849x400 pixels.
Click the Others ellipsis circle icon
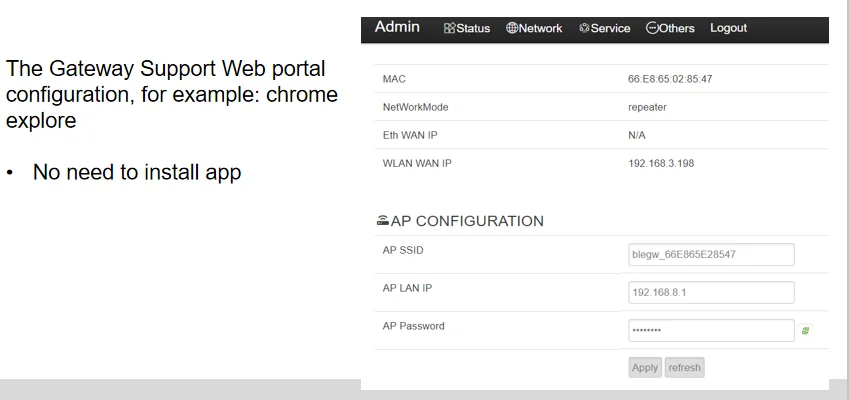(x=652, y=29)
